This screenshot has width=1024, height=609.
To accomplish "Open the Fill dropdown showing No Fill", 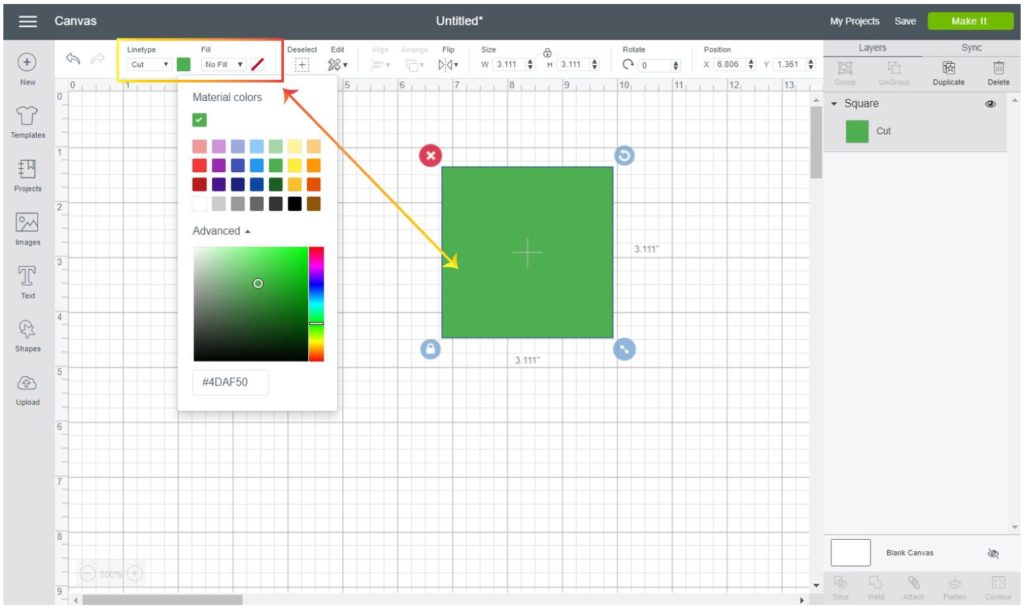I will tap(224, 64).
